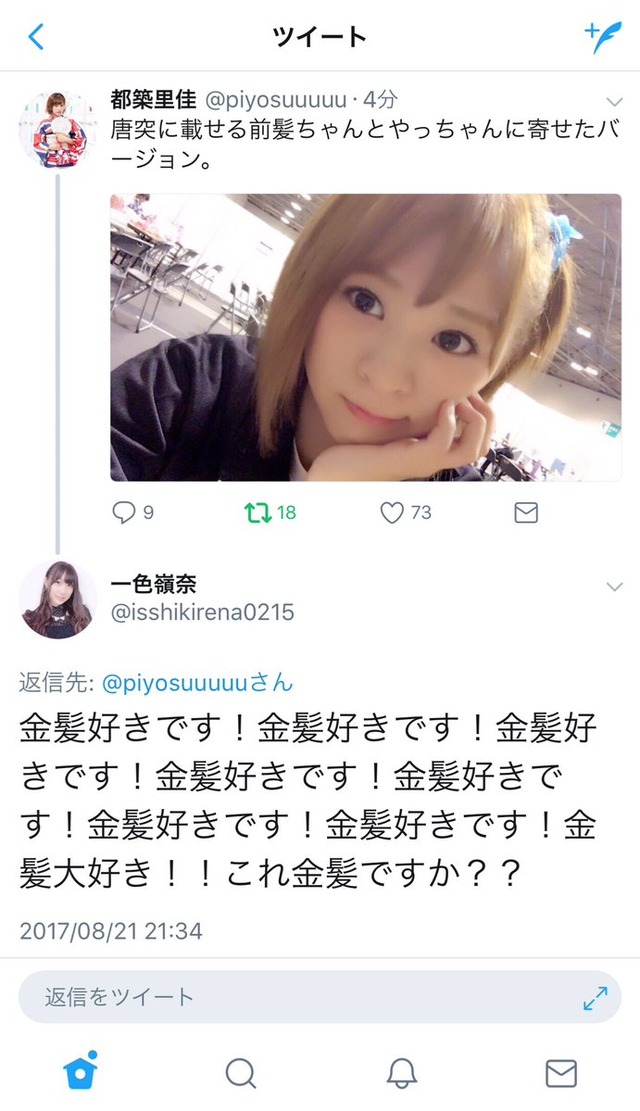
Task: Tap the reply bubble icon showing 9
Action: pyautogui.click(x=123, y=512)
